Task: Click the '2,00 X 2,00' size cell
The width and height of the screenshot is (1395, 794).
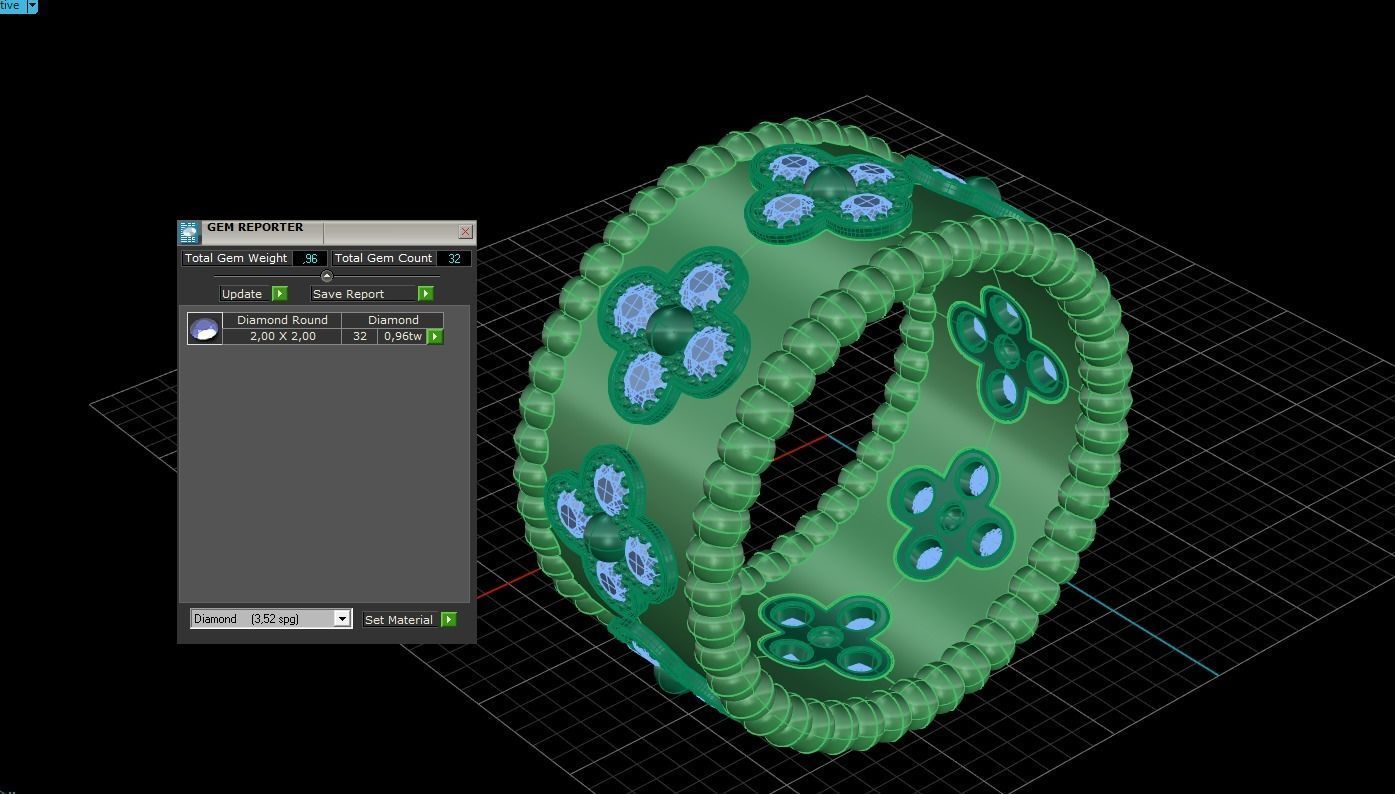Action: point(282,336)
